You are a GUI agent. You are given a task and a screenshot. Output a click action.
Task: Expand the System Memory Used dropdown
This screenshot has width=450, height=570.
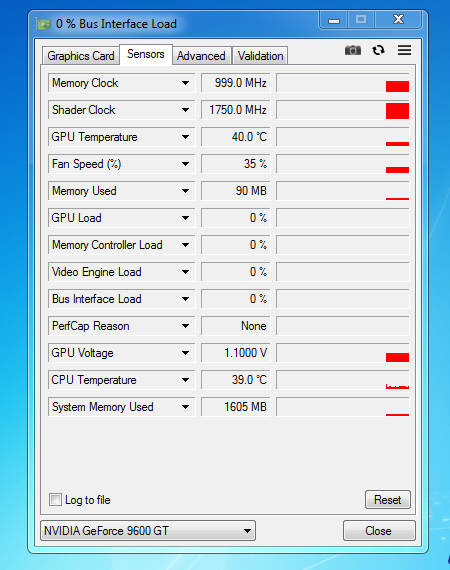click(185, 407)
